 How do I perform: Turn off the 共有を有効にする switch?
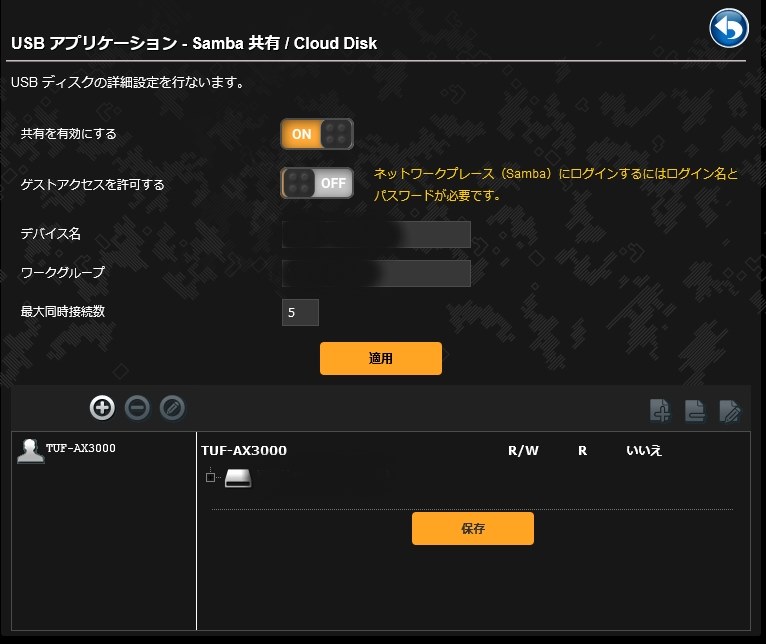click(x=317, y=134)
